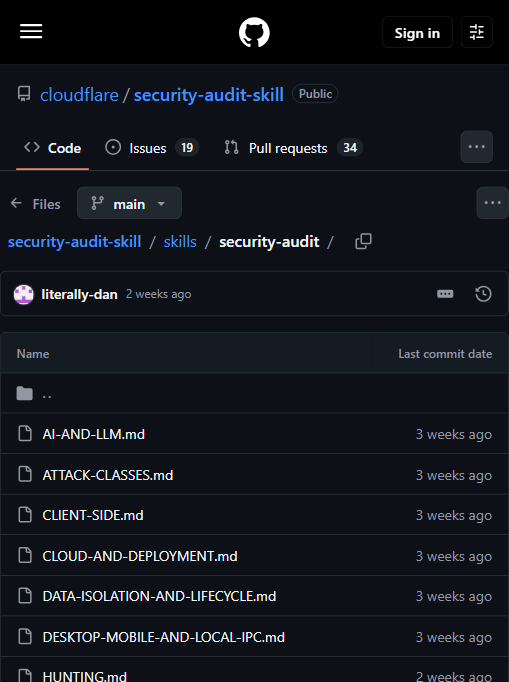Open DATA-ISOLATION-AND-LIFECYCLE.md file
This screenshot has height=682, width=509.
click(x=159, y=596)
